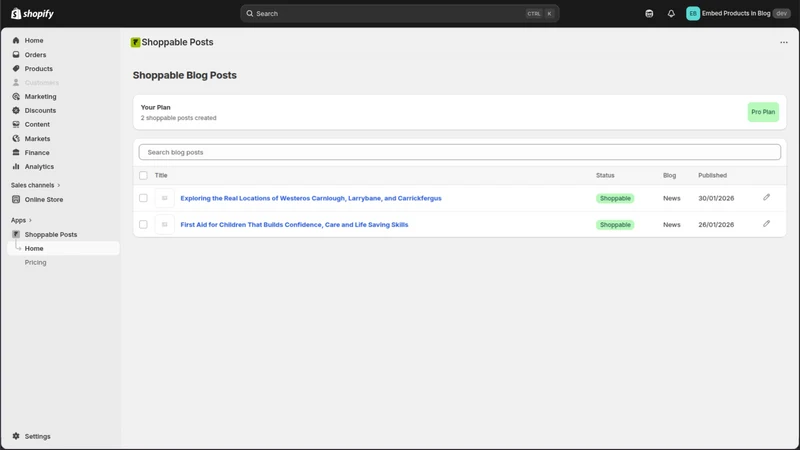Open Marketing in sidebar
Screen dimensions: 800x450
tap(40, 96)
